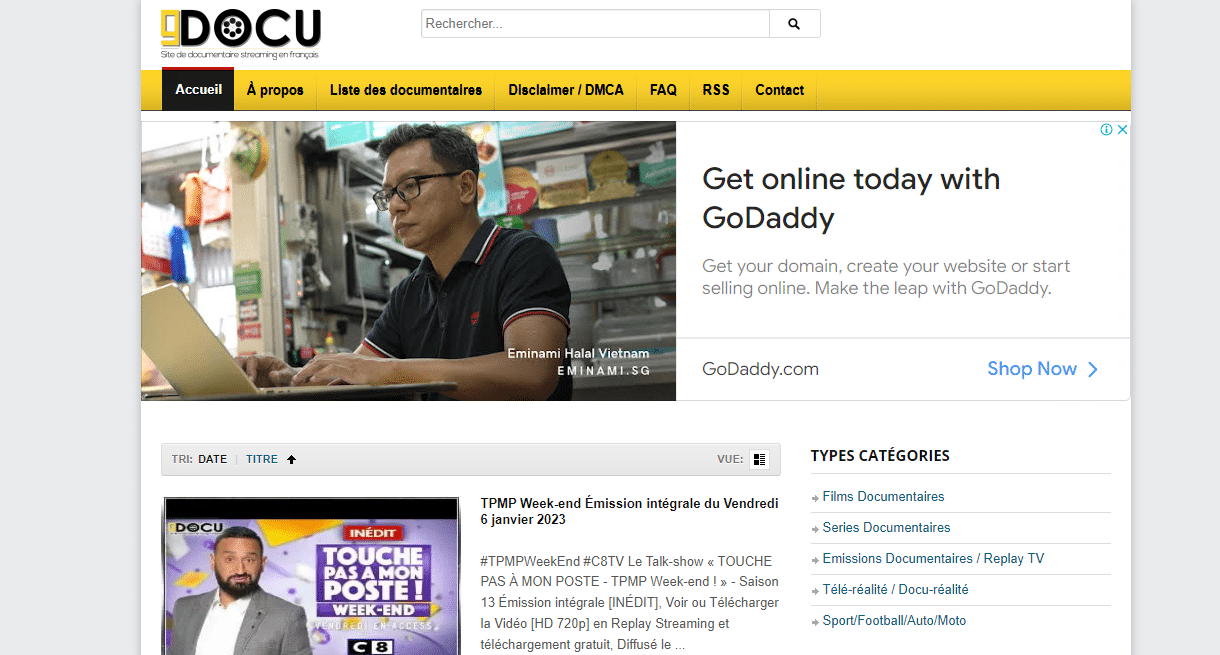Go to the À propos page
The image size is (1220, 655).
tap(275, 90)
